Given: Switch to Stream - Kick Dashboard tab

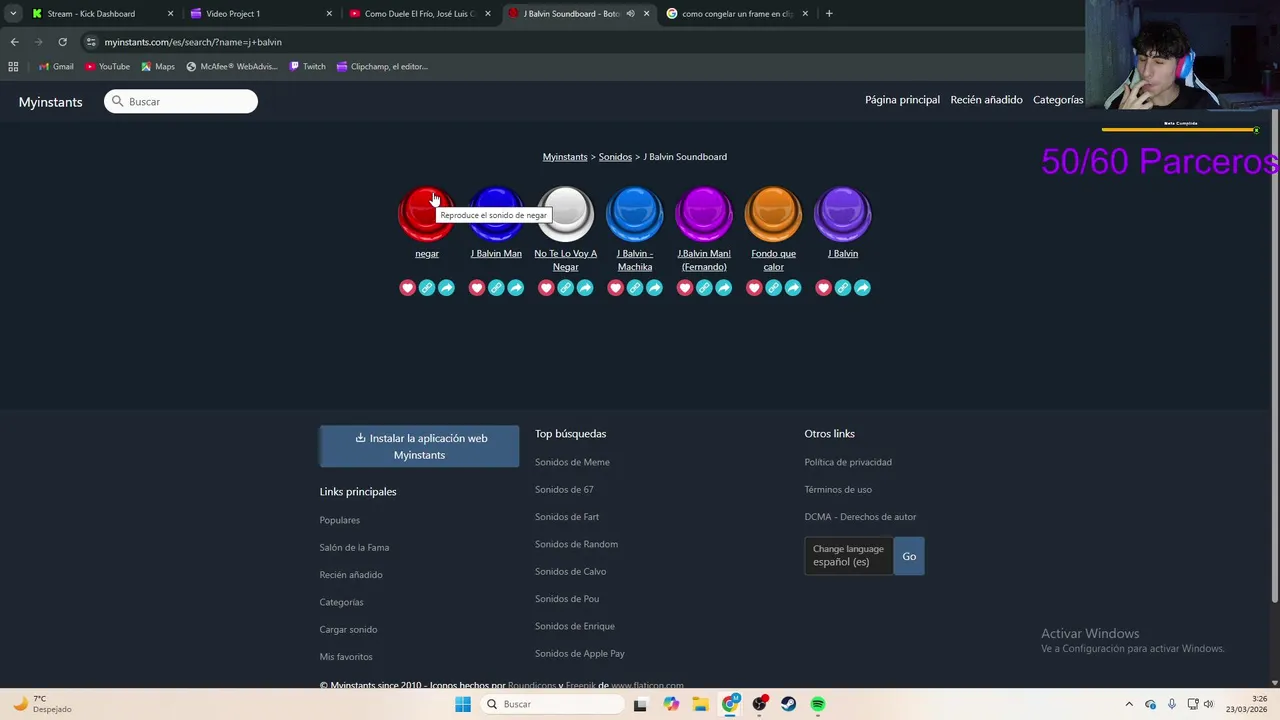Looking at the screenshot, I should (x=101, y=14).
